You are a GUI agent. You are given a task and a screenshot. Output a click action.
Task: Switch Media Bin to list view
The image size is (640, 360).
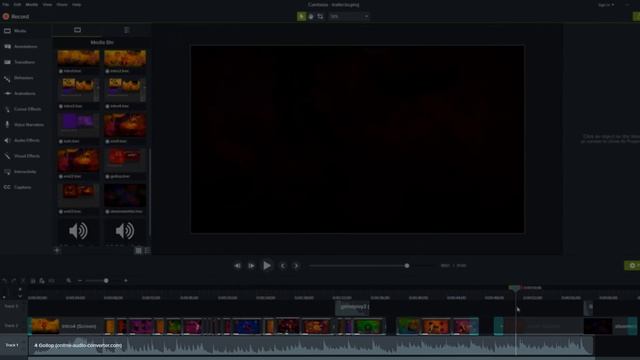point(147,250)
